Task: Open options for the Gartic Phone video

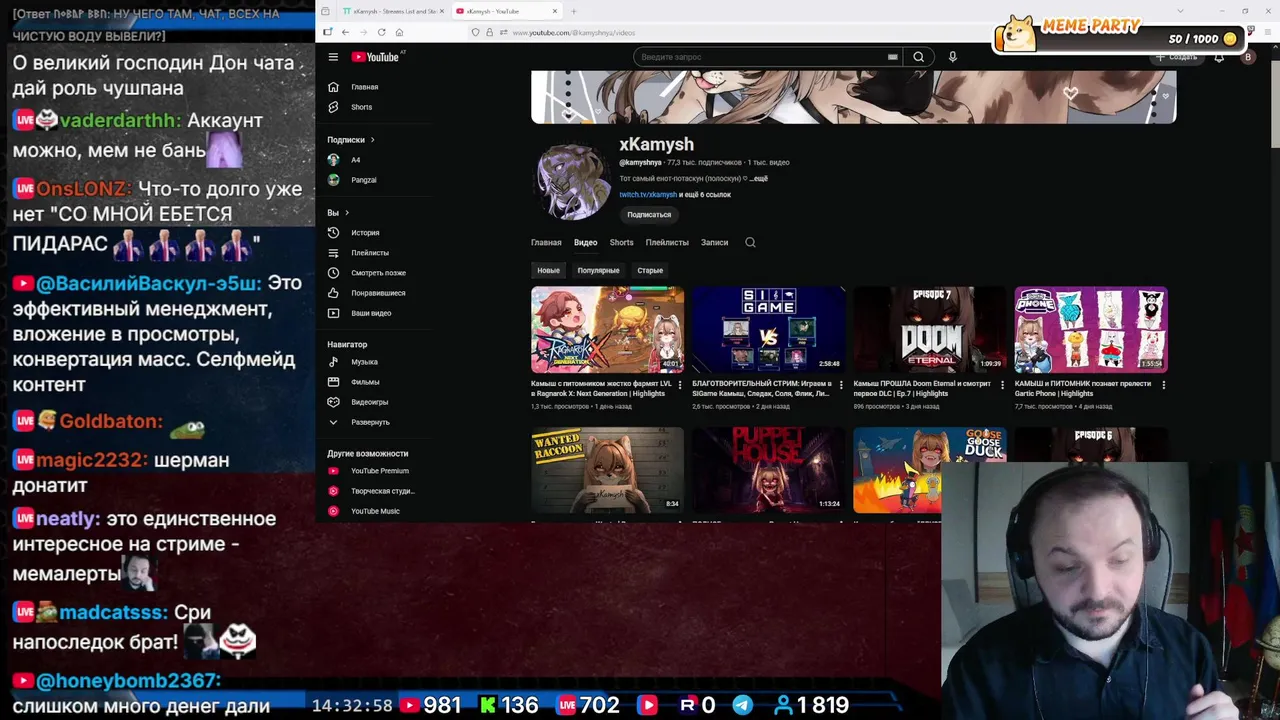Action: pos(1163,385)
